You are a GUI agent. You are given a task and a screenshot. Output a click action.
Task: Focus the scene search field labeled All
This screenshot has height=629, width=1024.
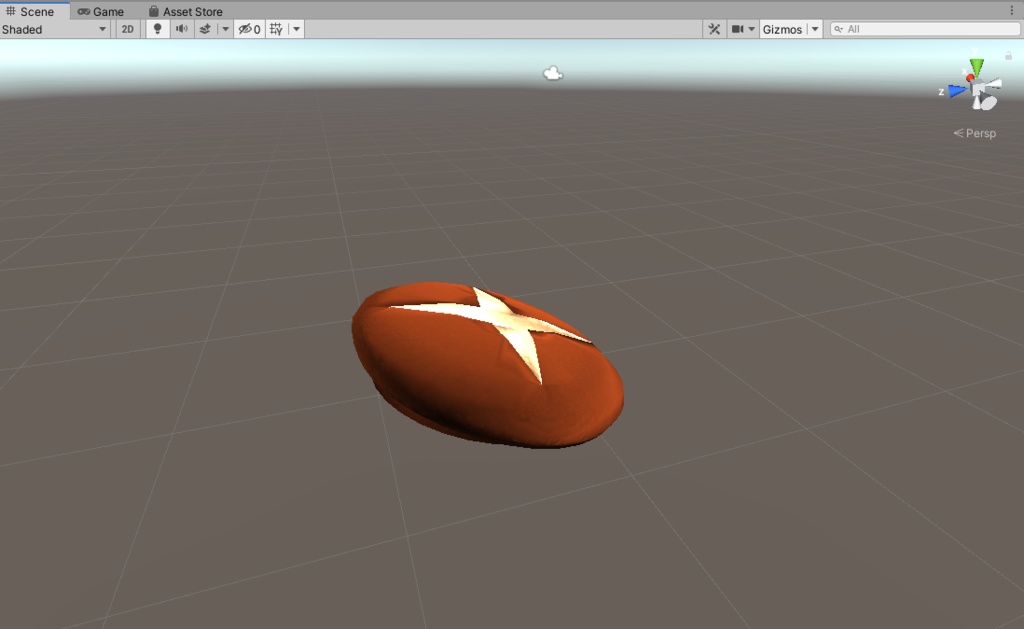point(925,29)
